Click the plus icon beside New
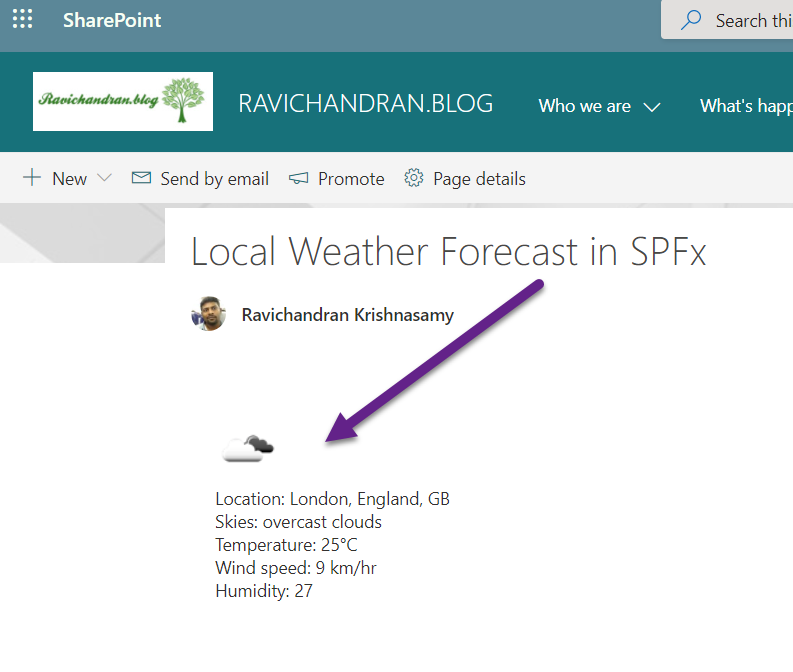Image resolution: width=793 pixels, height=672 pixels. [32, 178]
